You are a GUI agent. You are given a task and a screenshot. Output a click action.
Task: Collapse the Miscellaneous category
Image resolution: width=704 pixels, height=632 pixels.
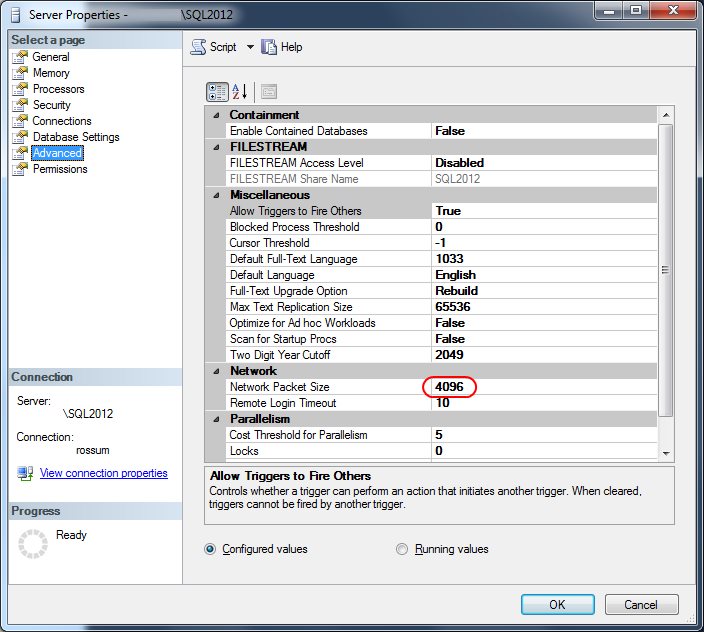coord(216,195)
